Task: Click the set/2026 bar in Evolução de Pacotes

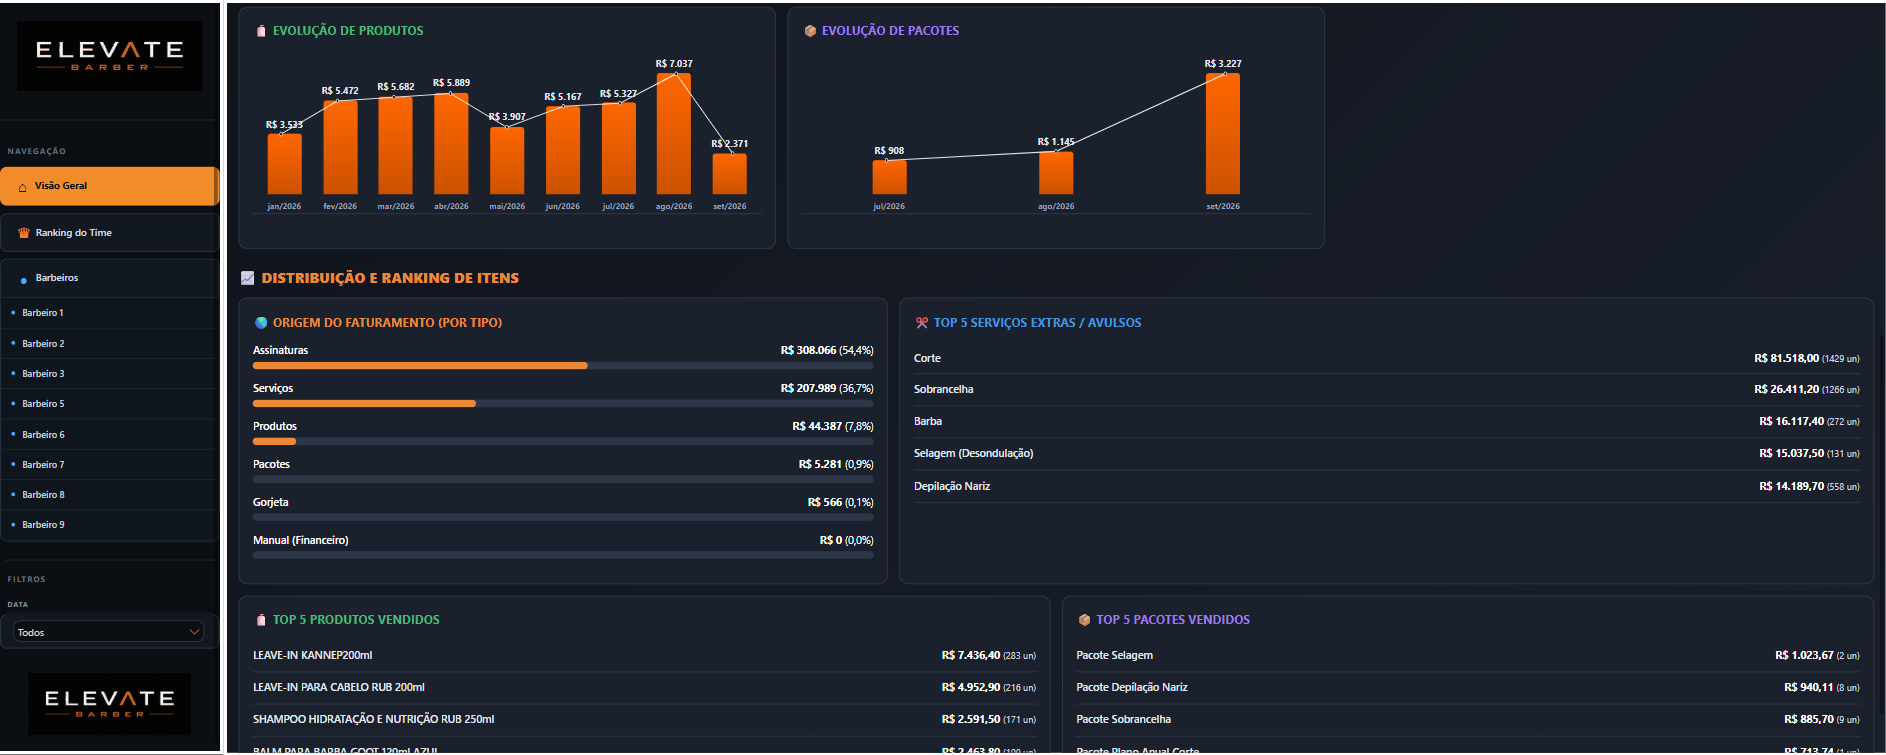Action: pyautogui.click(x=1223, y=134)
